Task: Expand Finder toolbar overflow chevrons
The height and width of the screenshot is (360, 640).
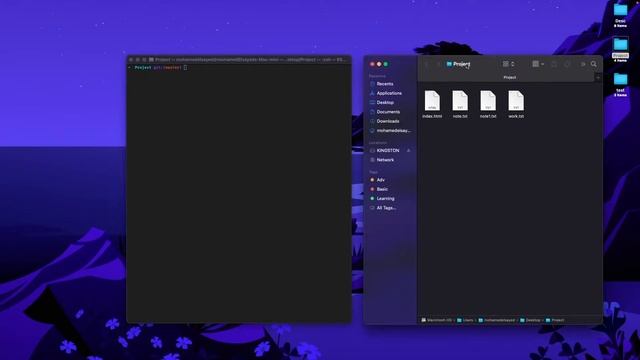Action: (x=583, y=64)
